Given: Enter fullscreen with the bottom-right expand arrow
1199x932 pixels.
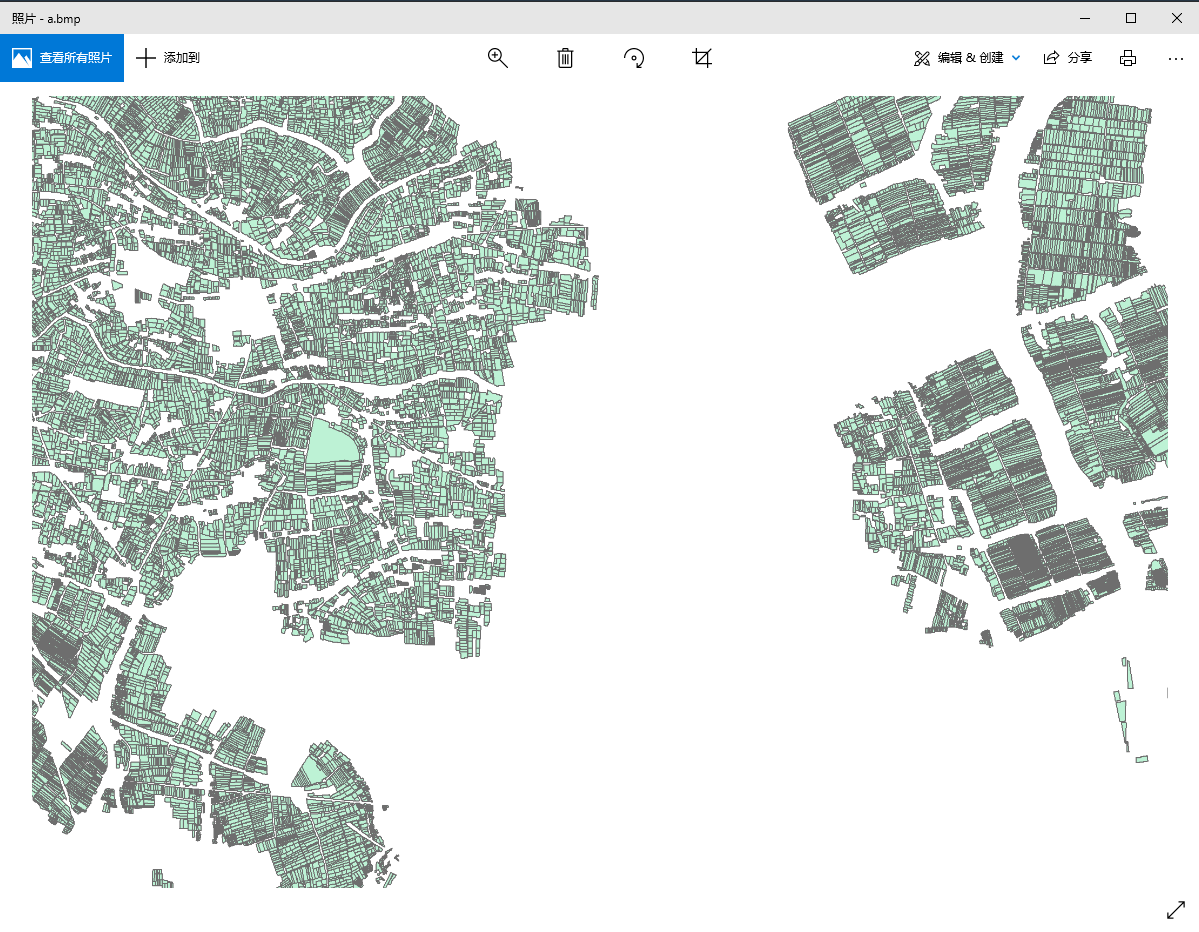Looking at the screenshot, I should (x=1176, y=910).
